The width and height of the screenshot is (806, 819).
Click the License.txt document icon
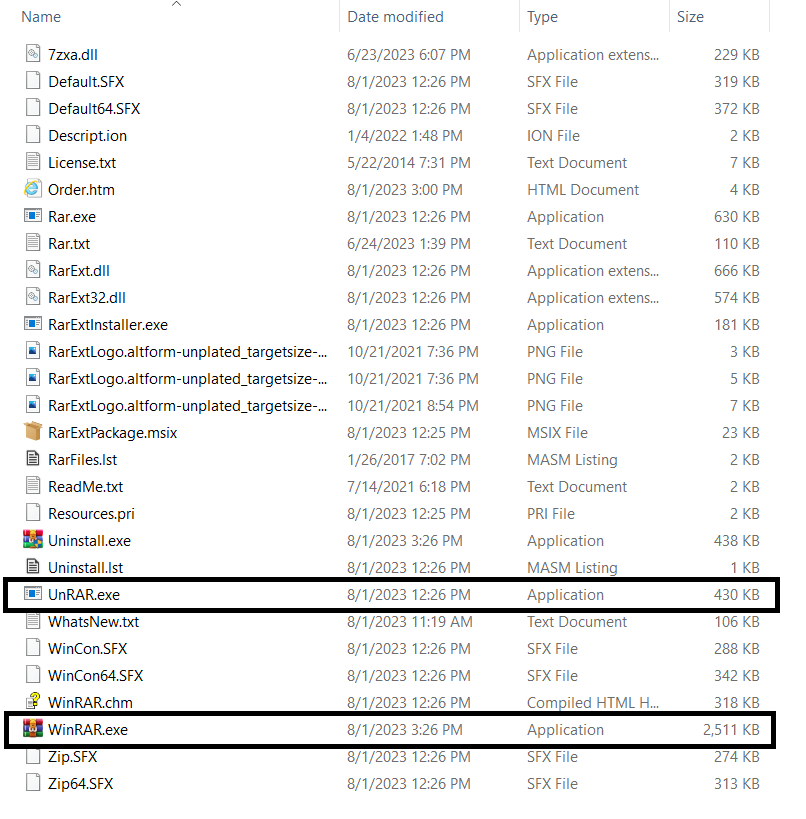(x=33, y=162)
